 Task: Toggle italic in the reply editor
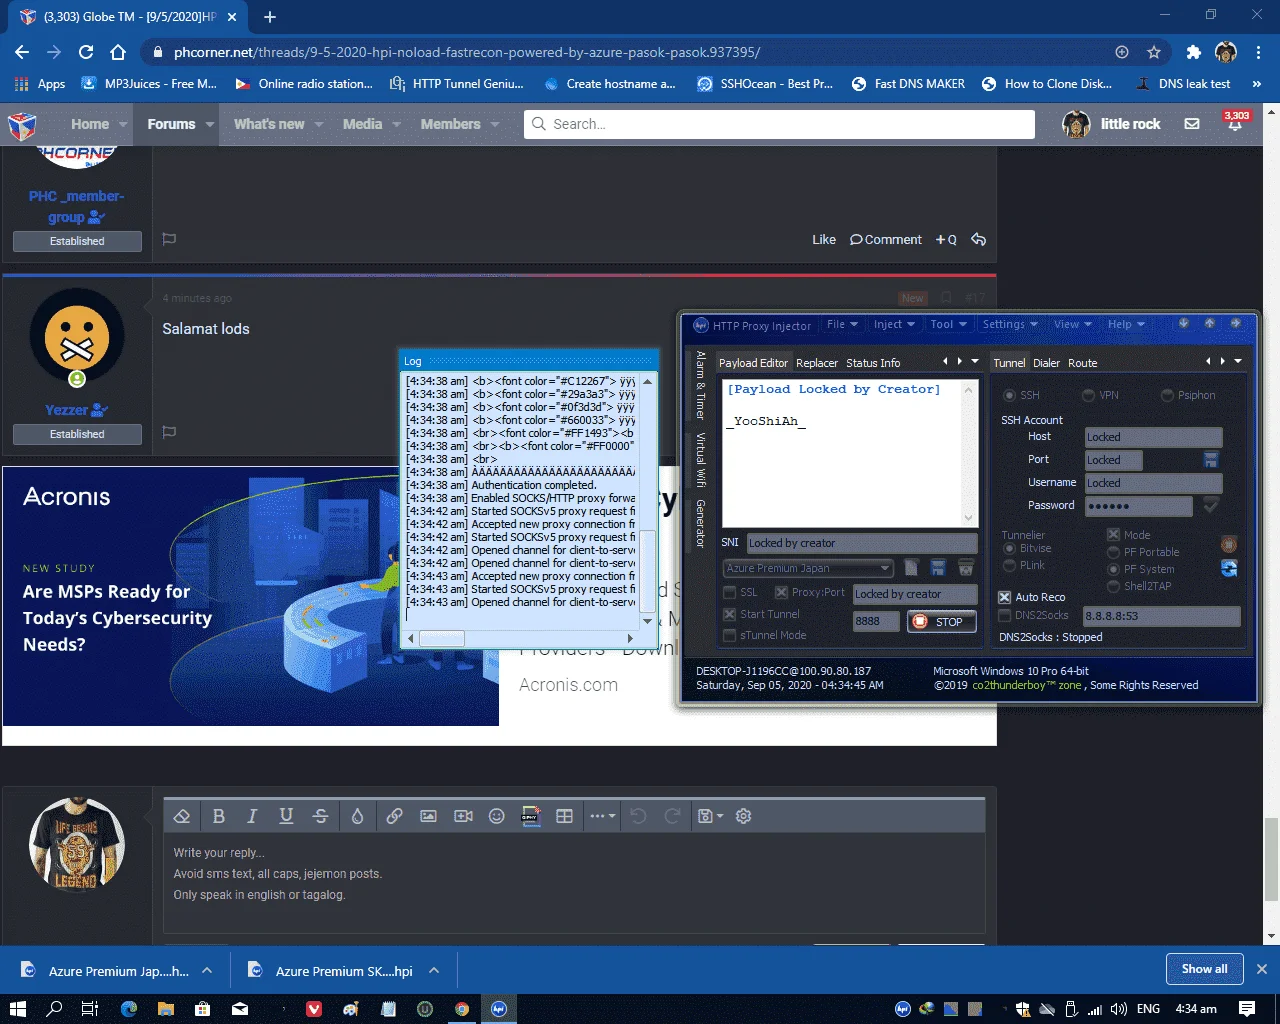(252, 816)
